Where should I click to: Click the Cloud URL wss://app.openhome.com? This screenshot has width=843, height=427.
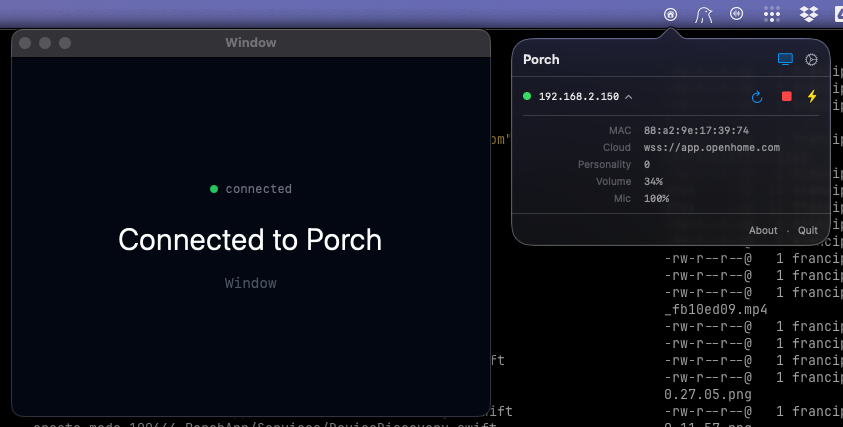712,147
